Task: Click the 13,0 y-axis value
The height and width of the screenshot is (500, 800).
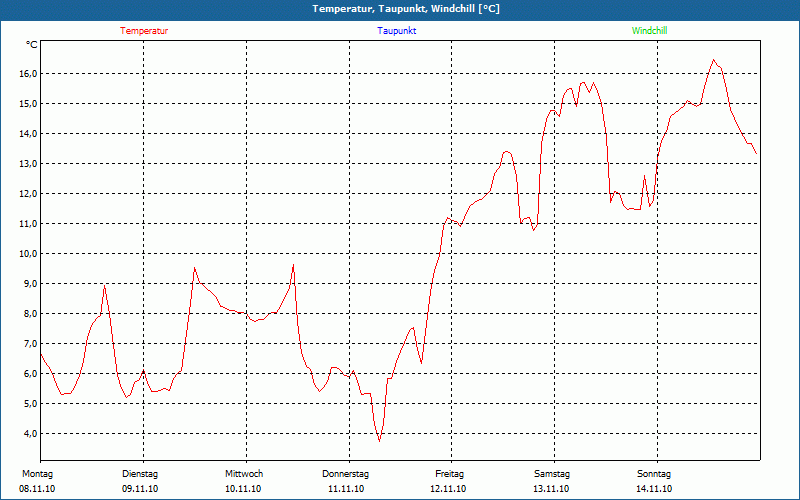Action: click(28, 164)
